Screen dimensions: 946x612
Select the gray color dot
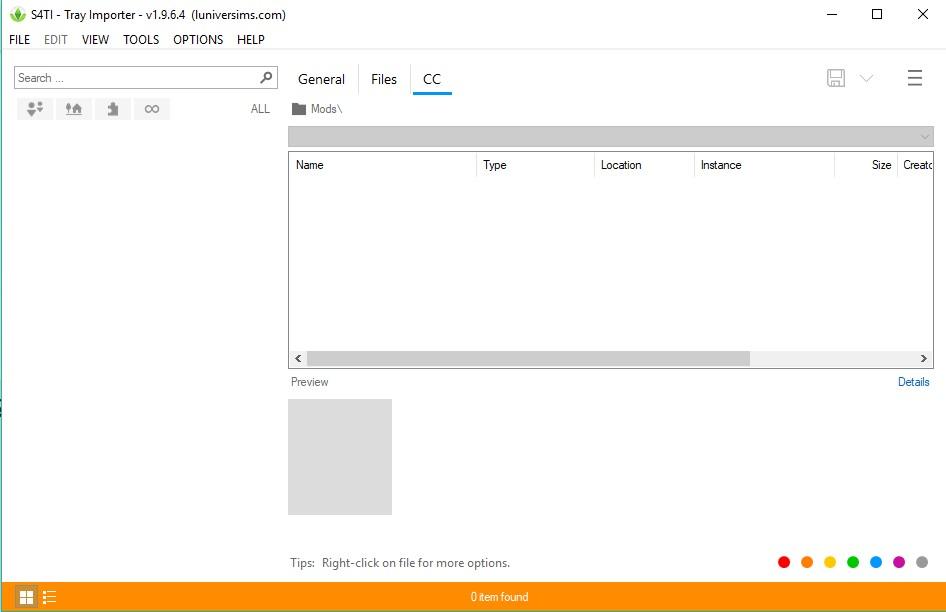pos(921,562)
